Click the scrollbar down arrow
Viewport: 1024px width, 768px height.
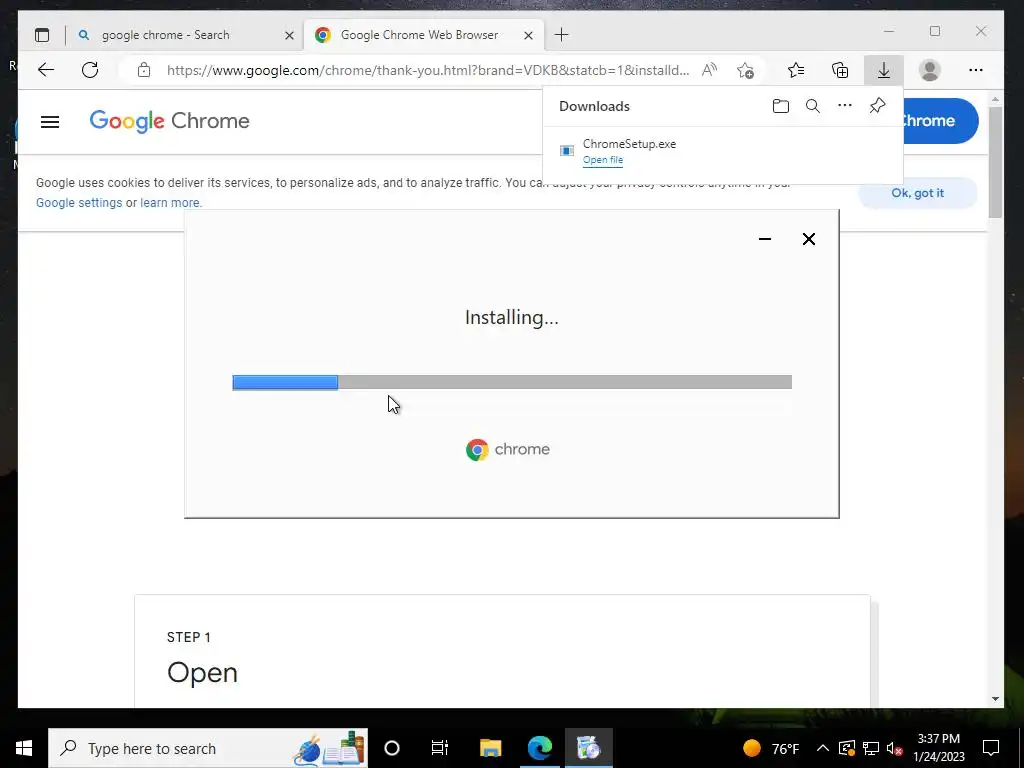pos(995,699)
